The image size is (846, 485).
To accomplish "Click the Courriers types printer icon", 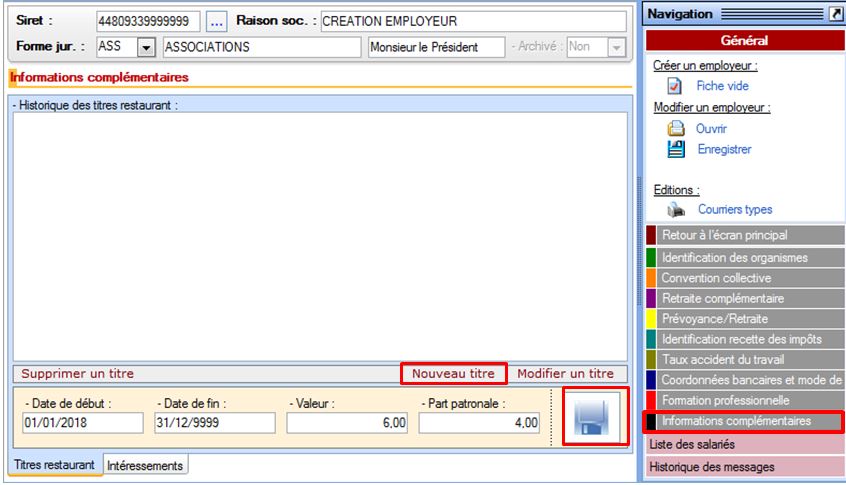I will click(x=676, y=209).
